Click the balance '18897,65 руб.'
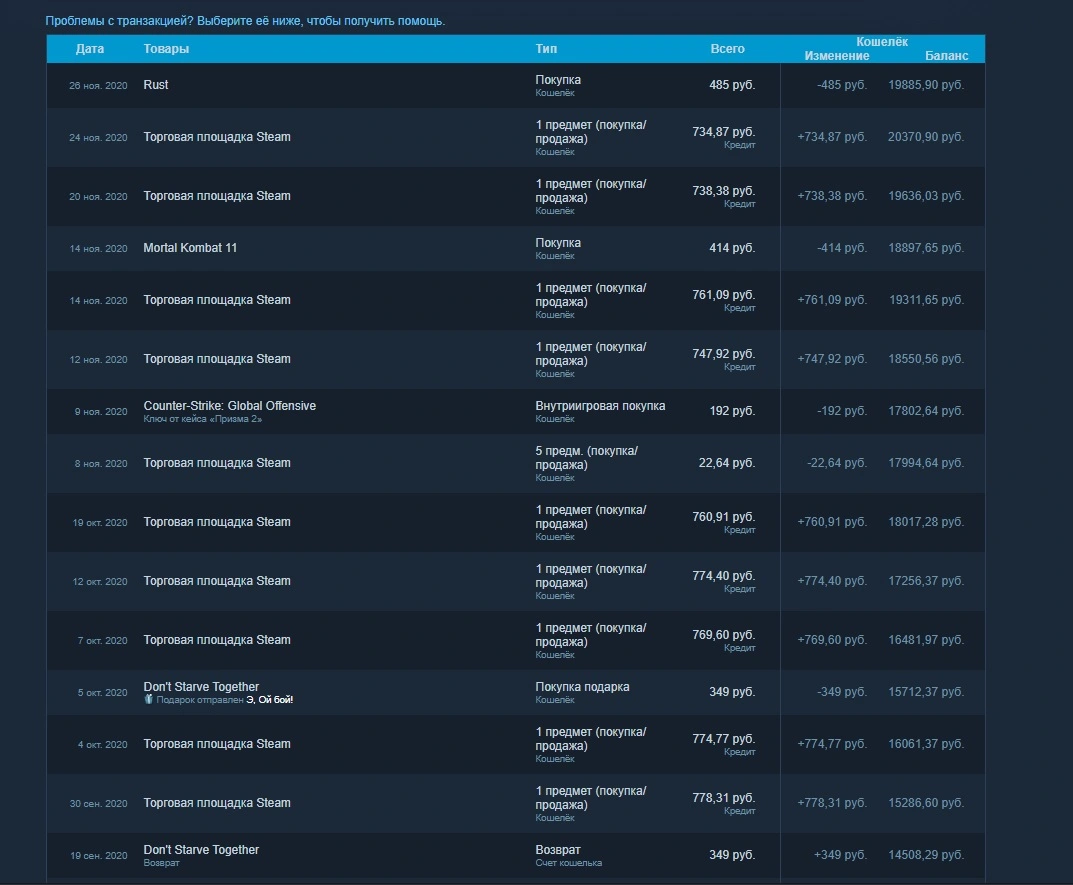Viewport: 1073px width, 885px height. pos(926,248)
